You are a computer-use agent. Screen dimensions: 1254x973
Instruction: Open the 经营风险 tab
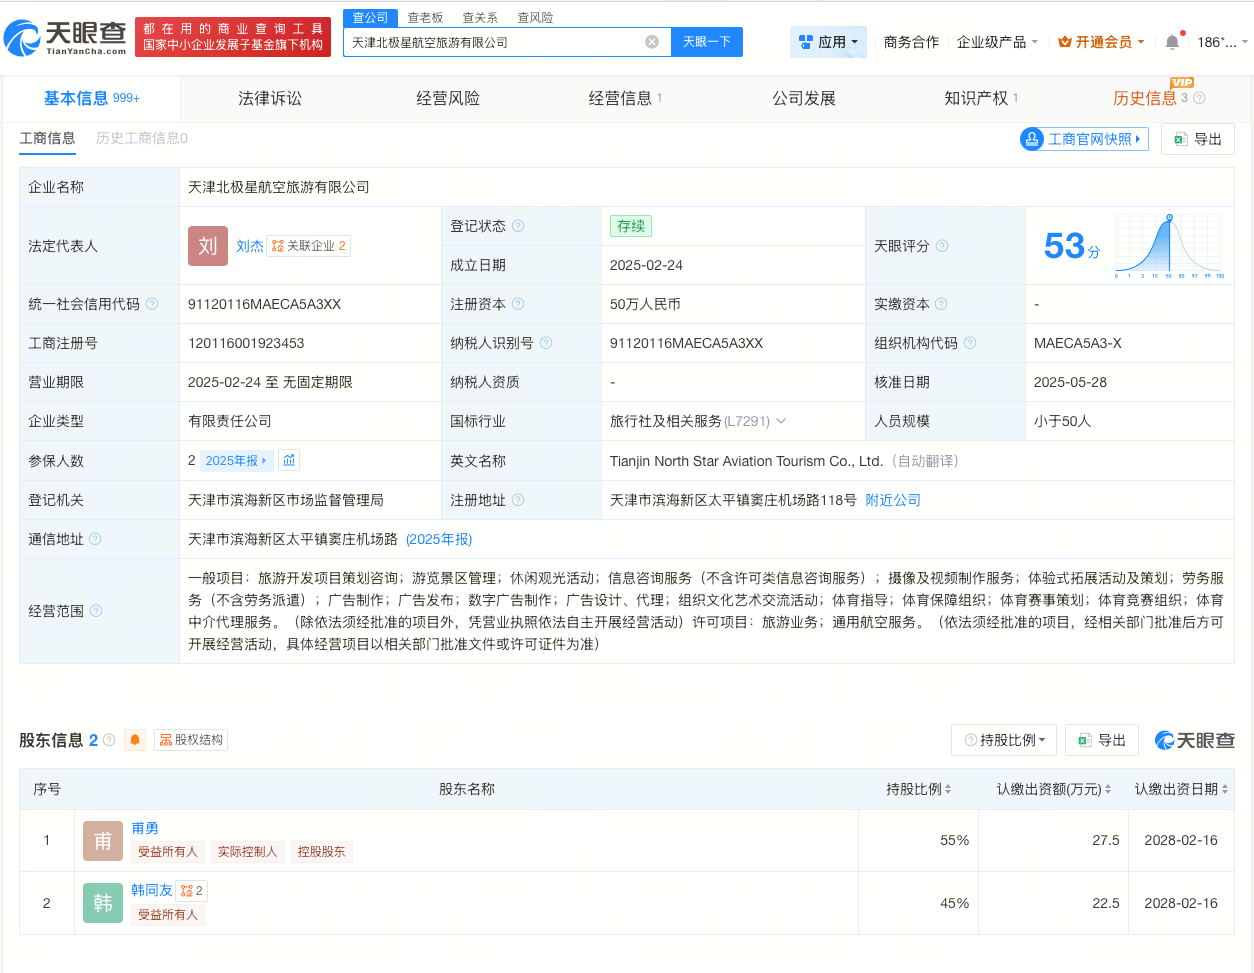pos(448,98)
